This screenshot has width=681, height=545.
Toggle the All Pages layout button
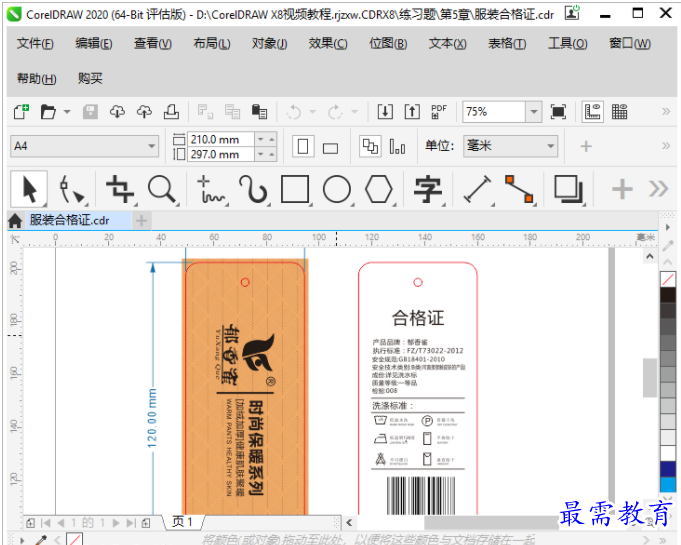pyautogui.click(x=370, y=146)
